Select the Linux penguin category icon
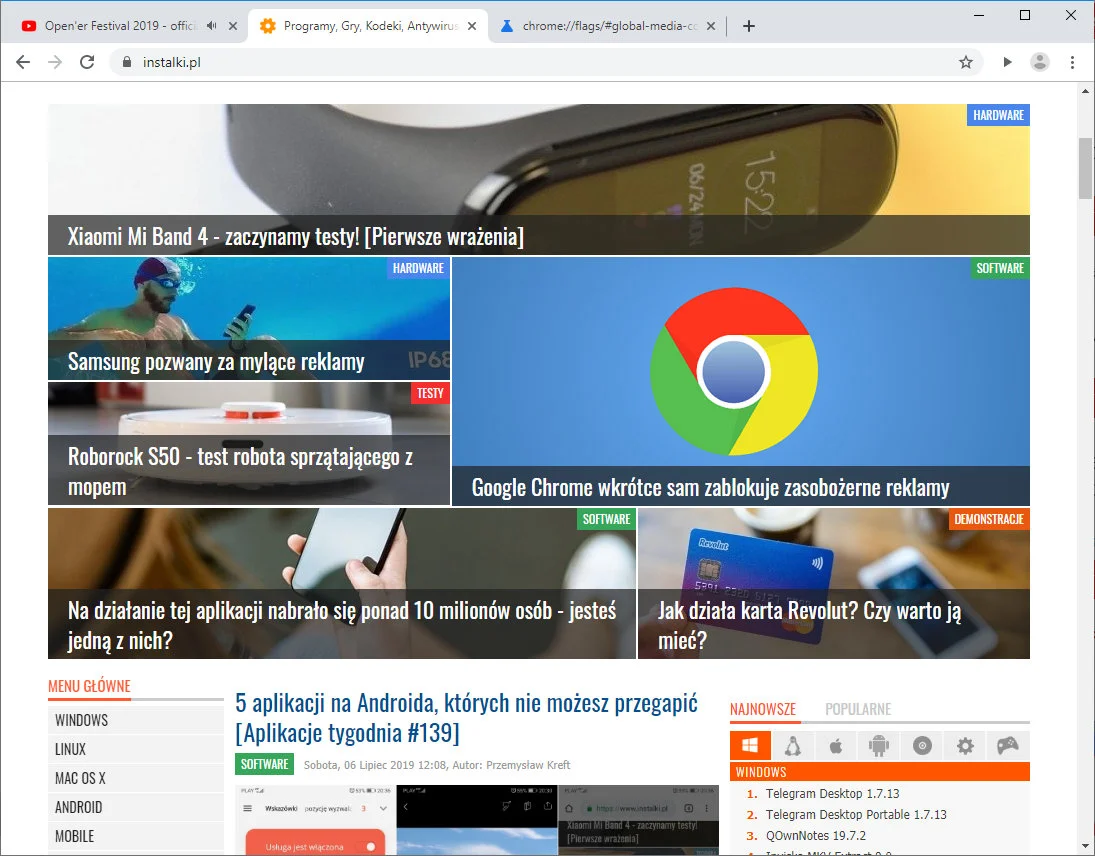The width and height of the screenshot is (1095, 856). click(x=793, y=746)
